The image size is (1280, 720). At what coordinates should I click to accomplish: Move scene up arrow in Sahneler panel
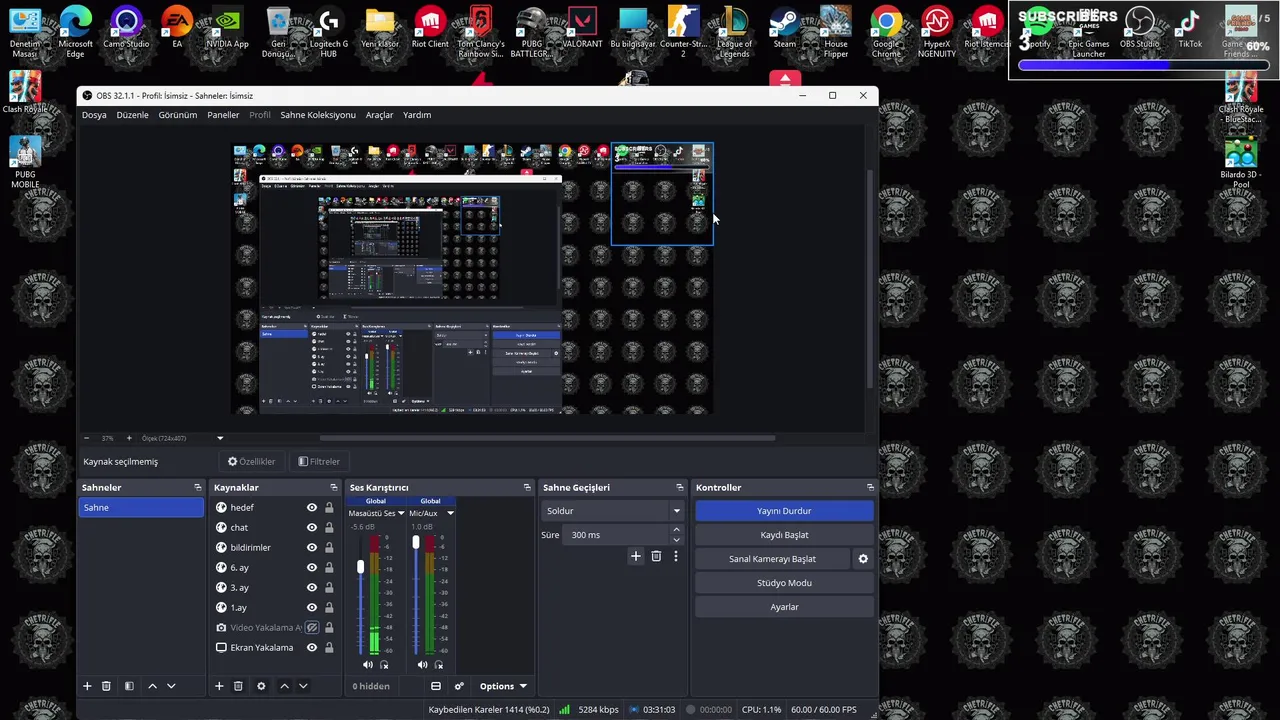click(x=152, y=686)
